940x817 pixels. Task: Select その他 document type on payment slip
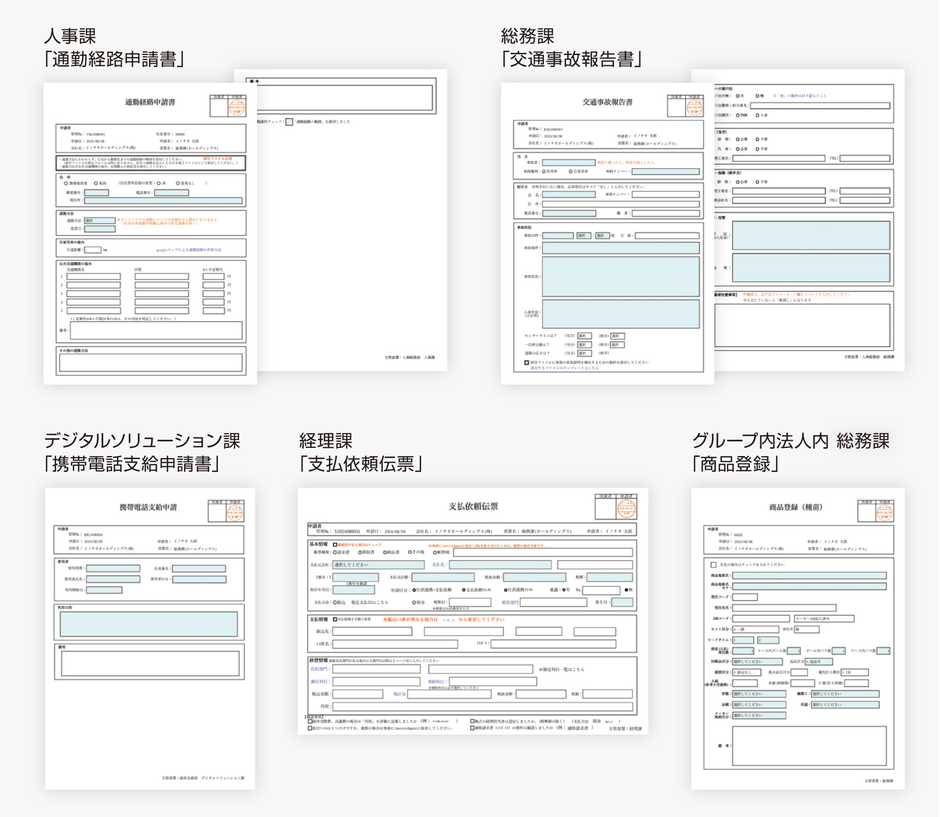coord(410,552)
